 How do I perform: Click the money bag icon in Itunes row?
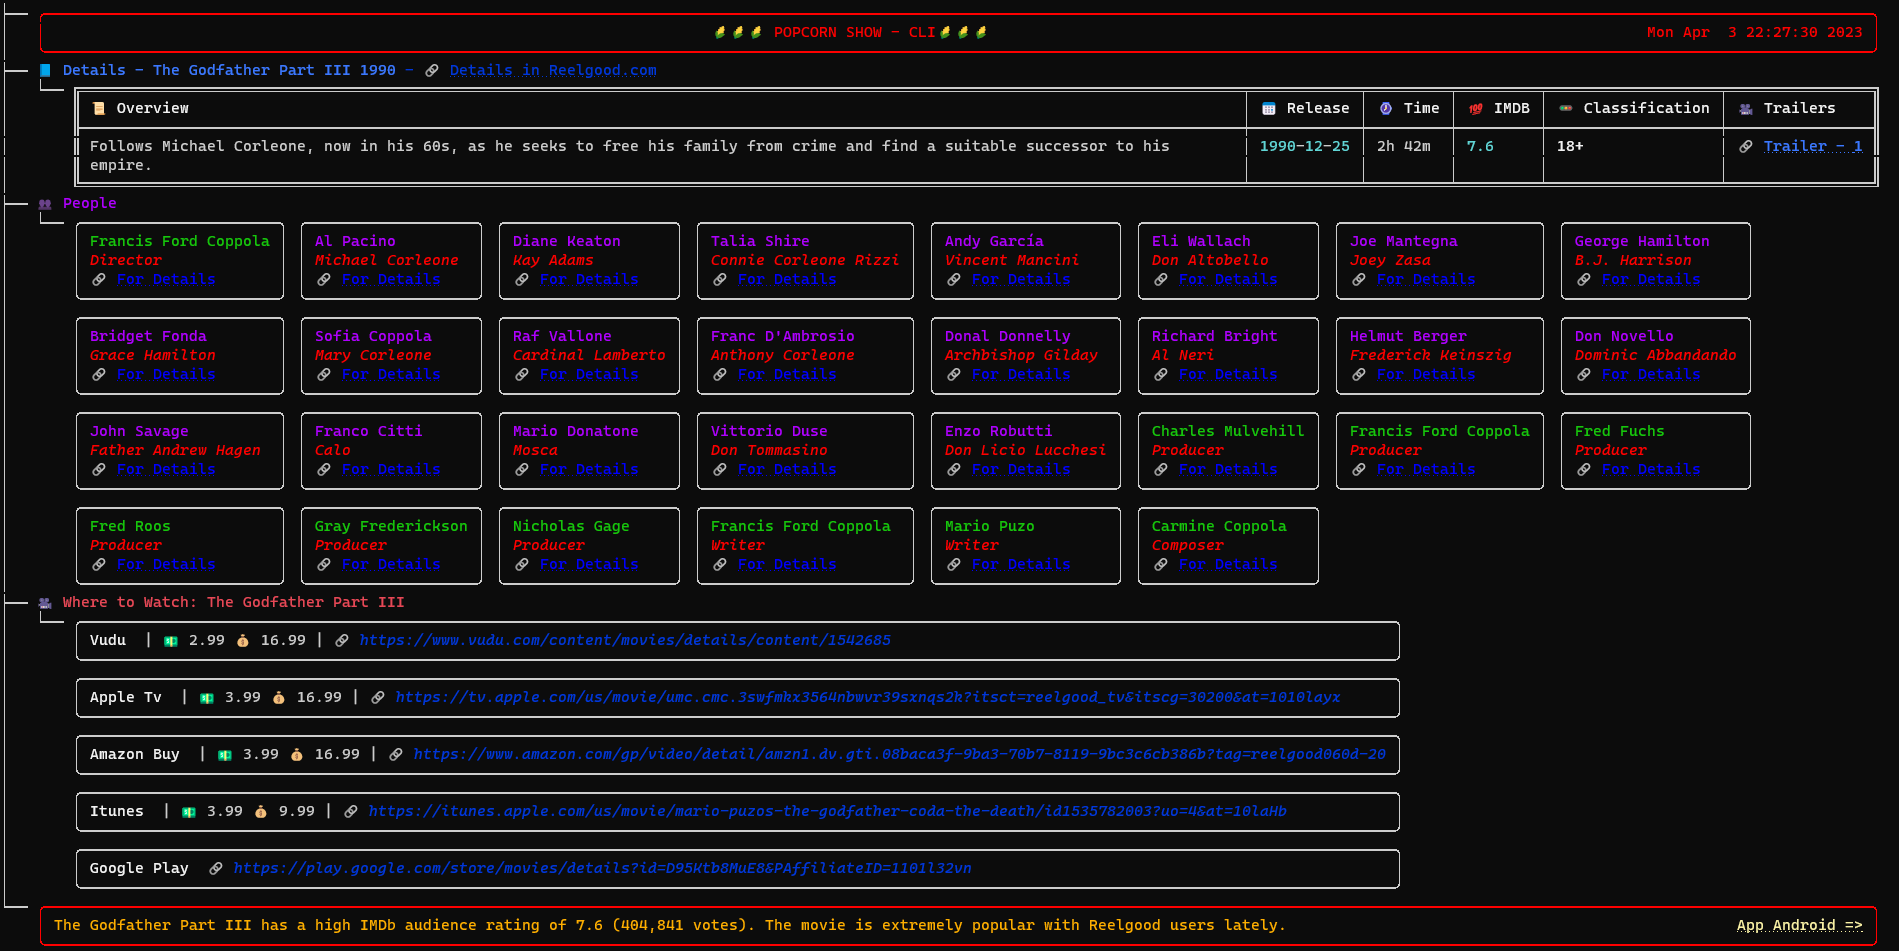(x=261, y=812)
